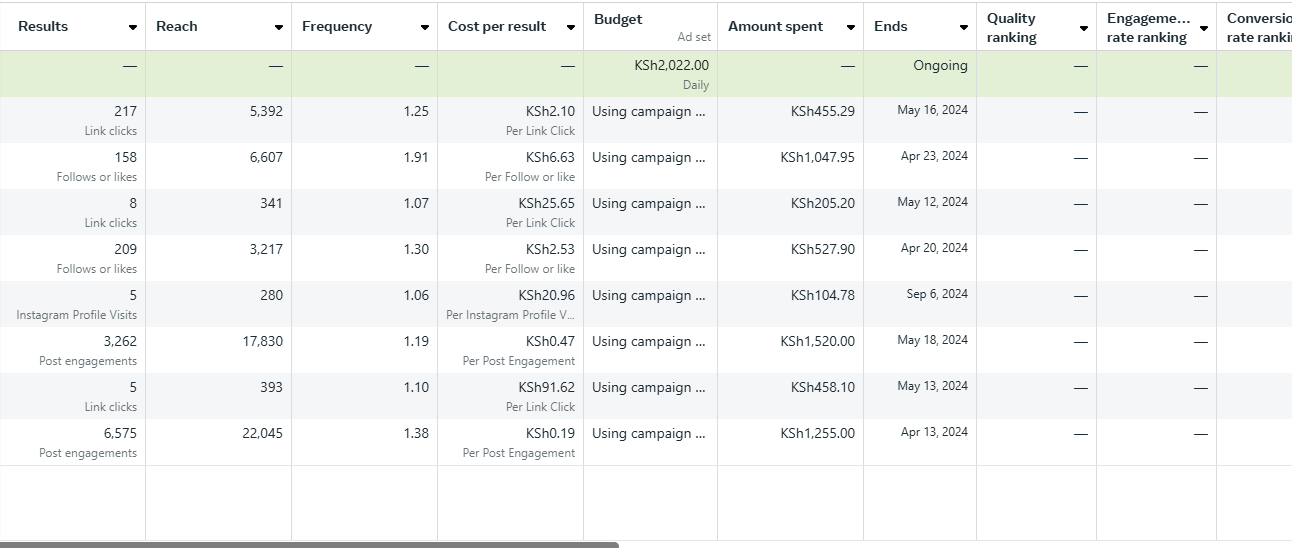Click the 5 Instagram Profile Visits result

(x=132, y=296)
